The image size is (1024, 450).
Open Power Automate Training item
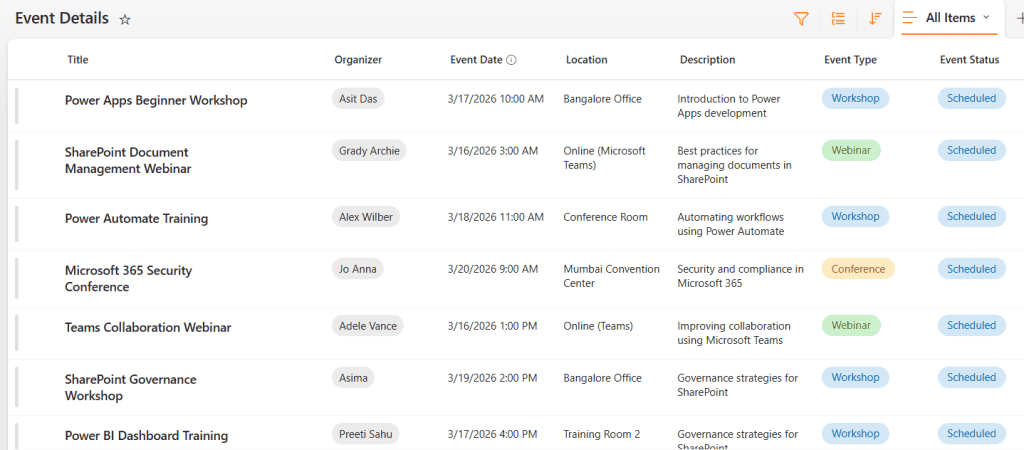tap(136, 219)
